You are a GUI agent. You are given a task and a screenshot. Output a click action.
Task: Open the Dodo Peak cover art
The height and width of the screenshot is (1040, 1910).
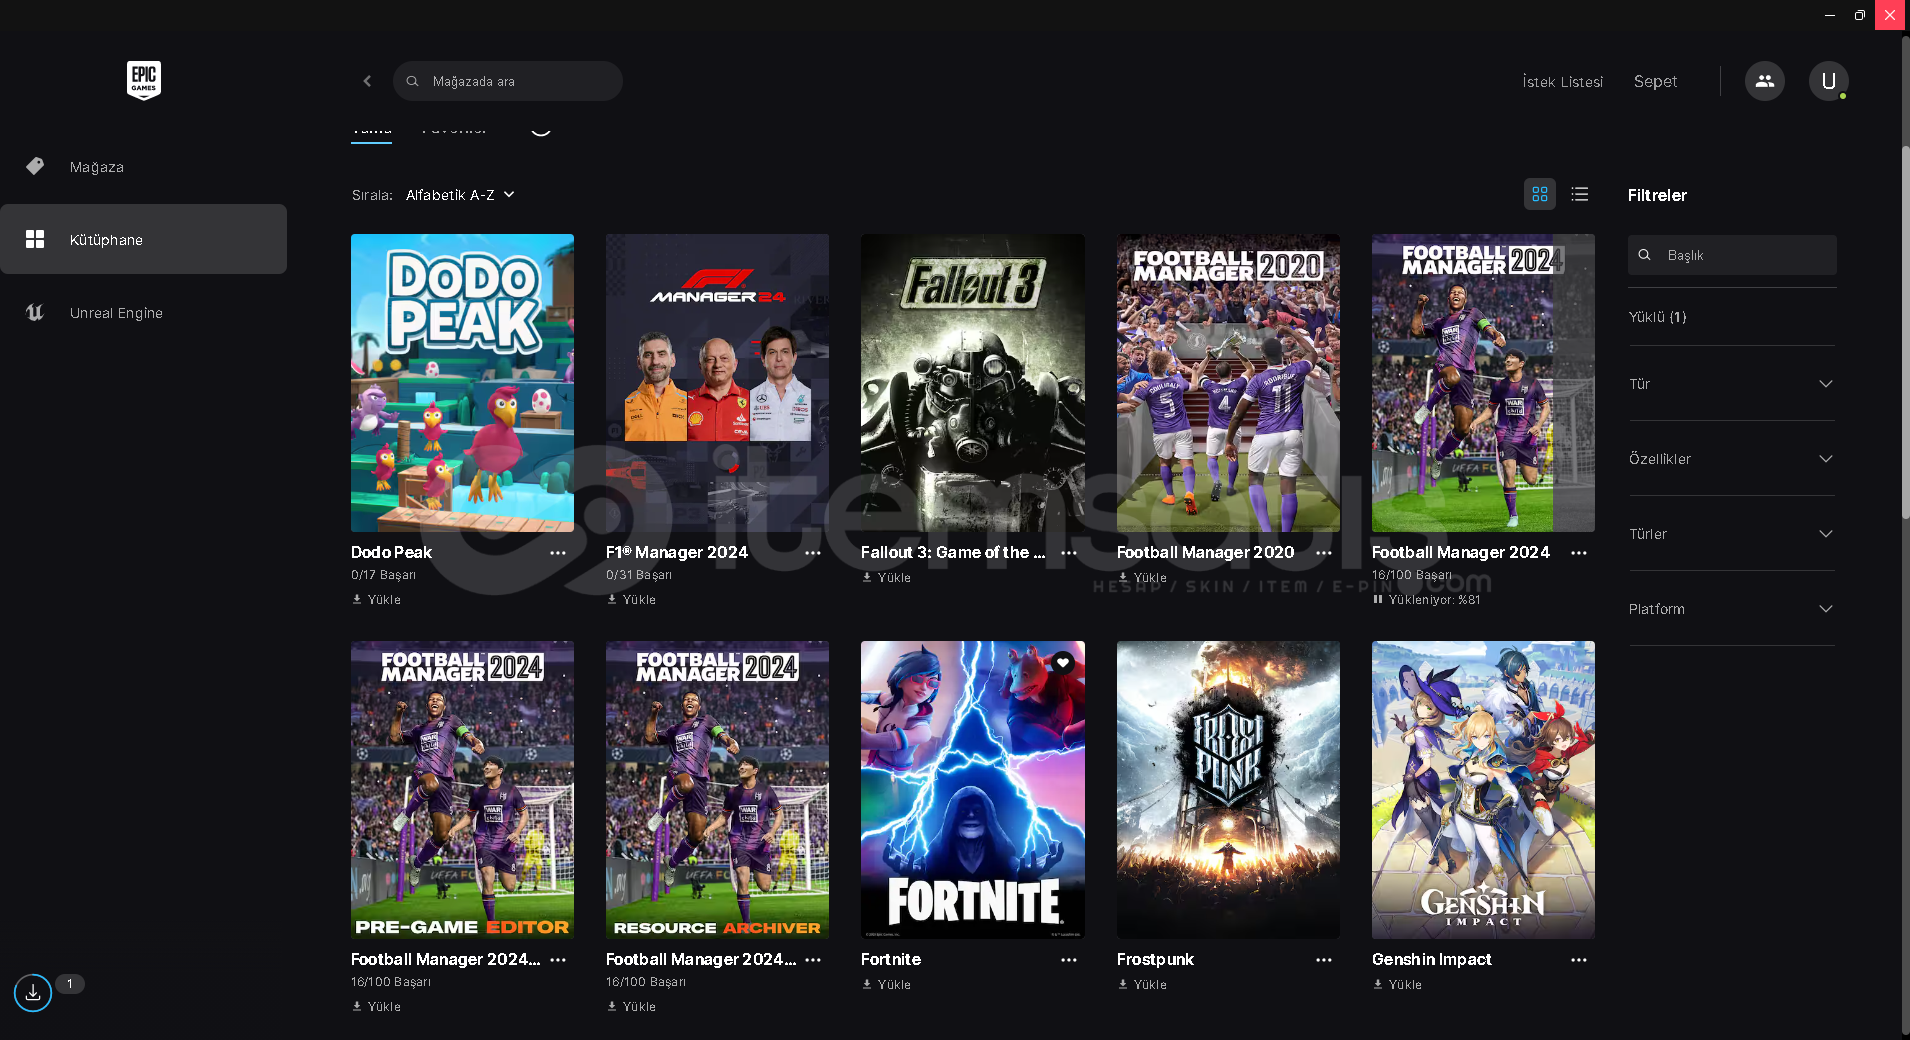[462, 383]
